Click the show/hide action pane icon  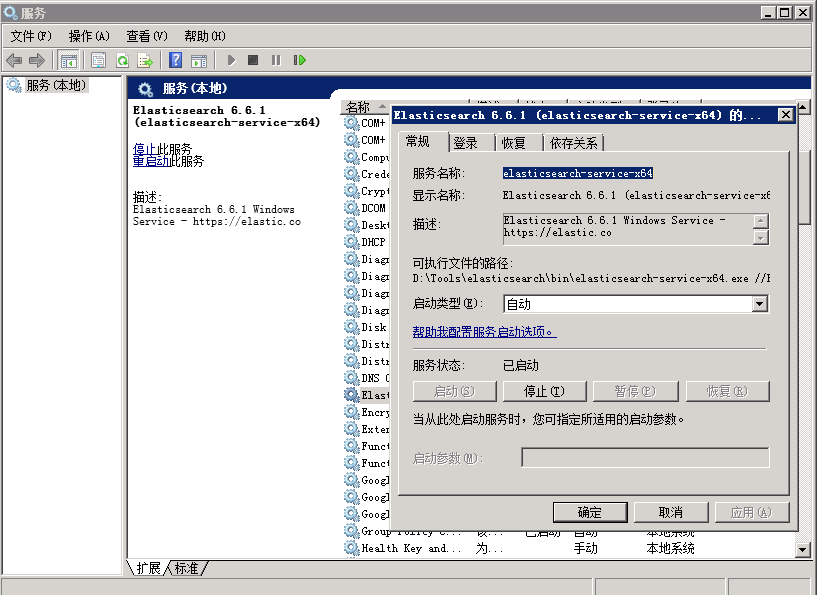199,60
